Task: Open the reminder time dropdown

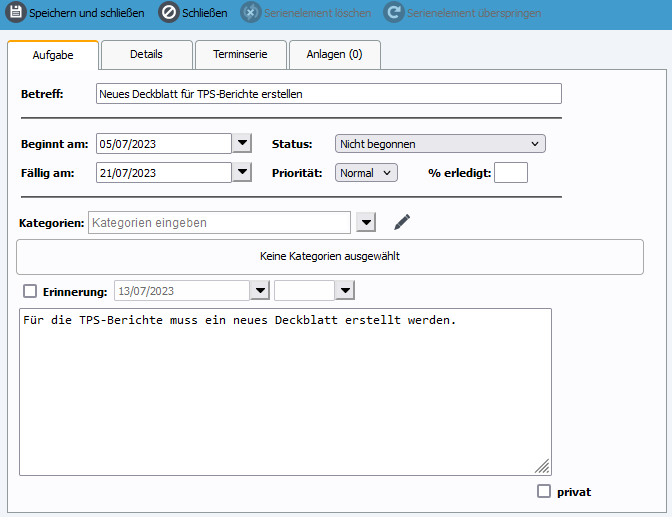Action: 345,291
